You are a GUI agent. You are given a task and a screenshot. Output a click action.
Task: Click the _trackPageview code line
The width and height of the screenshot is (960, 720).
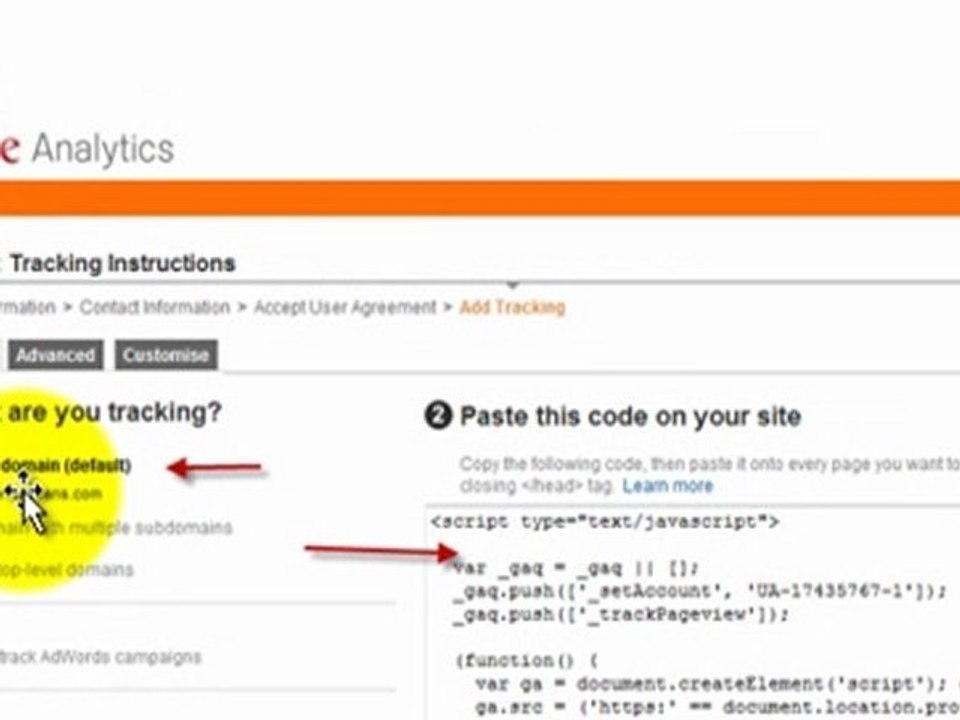[621, 614]
